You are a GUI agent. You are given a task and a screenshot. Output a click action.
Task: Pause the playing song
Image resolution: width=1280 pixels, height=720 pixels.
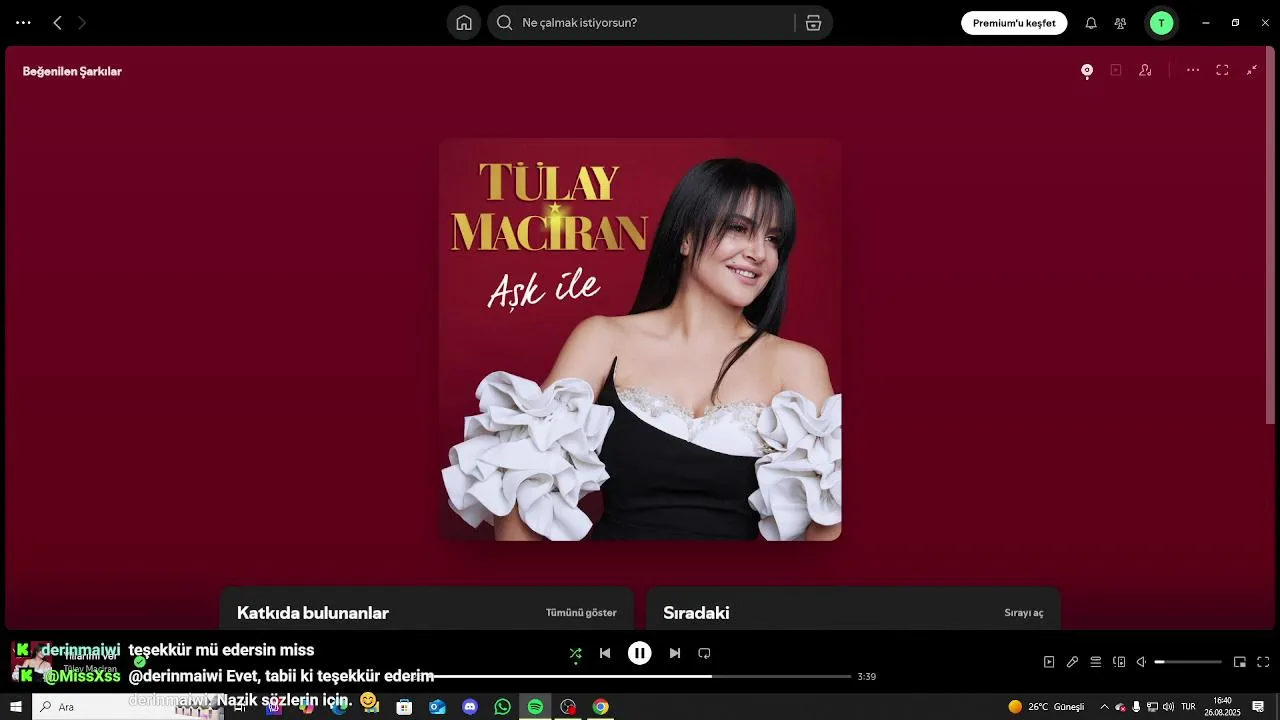tap(640, 653)
